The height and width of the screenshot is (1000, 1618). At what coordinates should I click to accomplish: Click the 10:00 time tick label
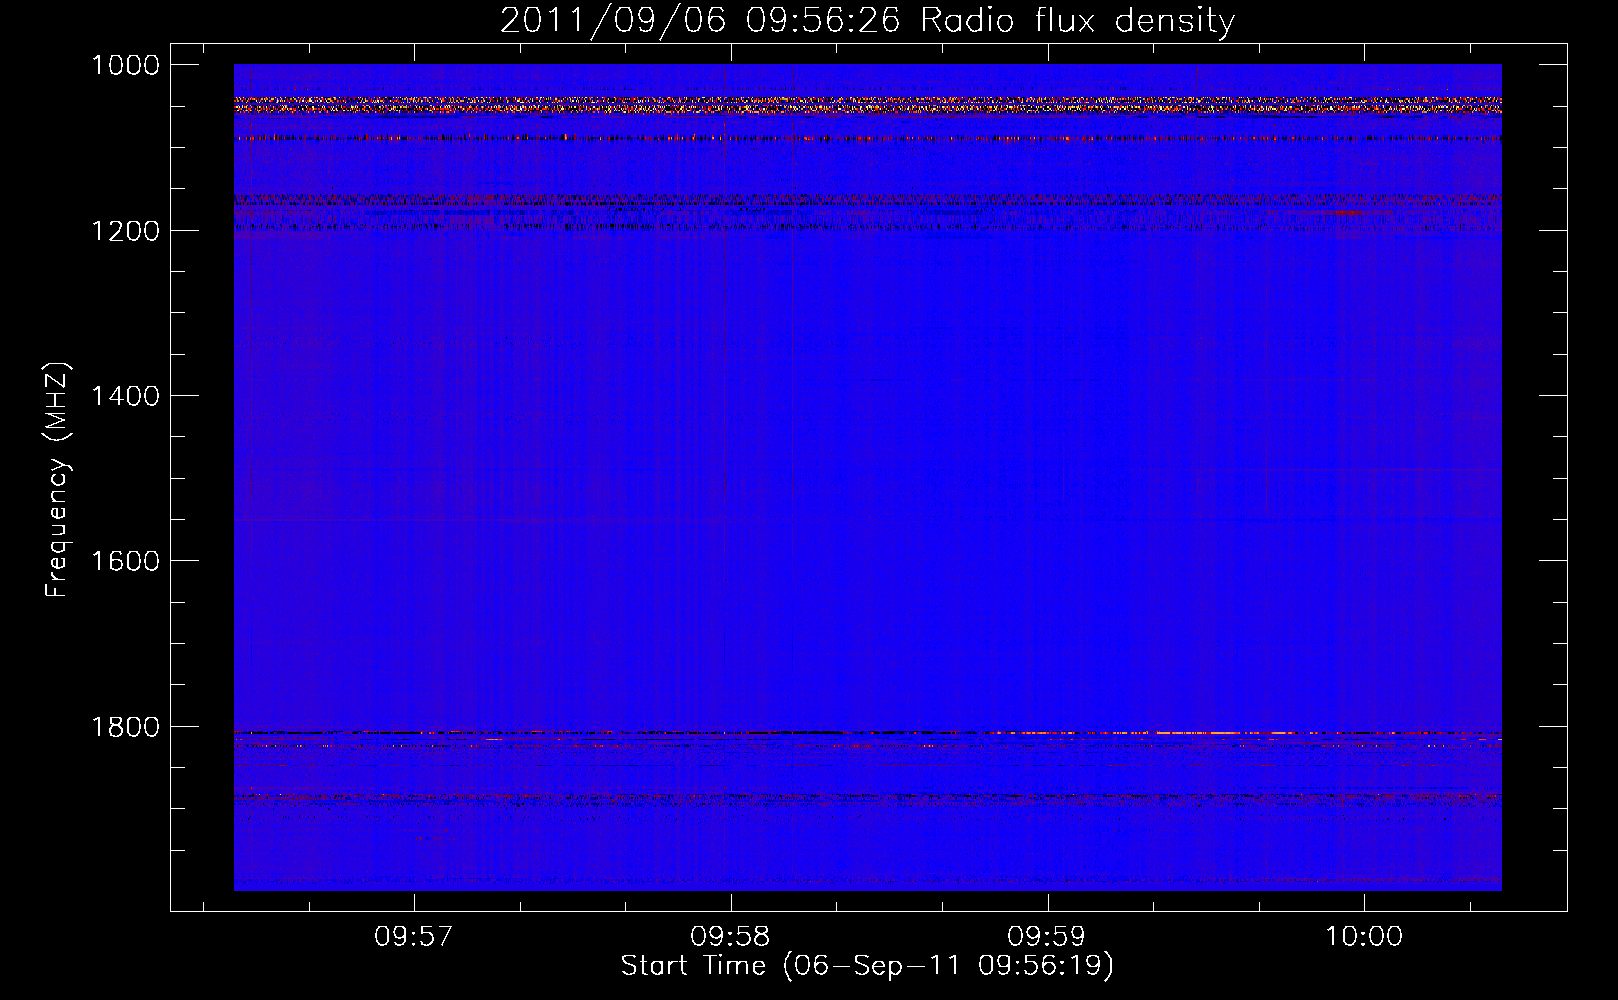1364,937
